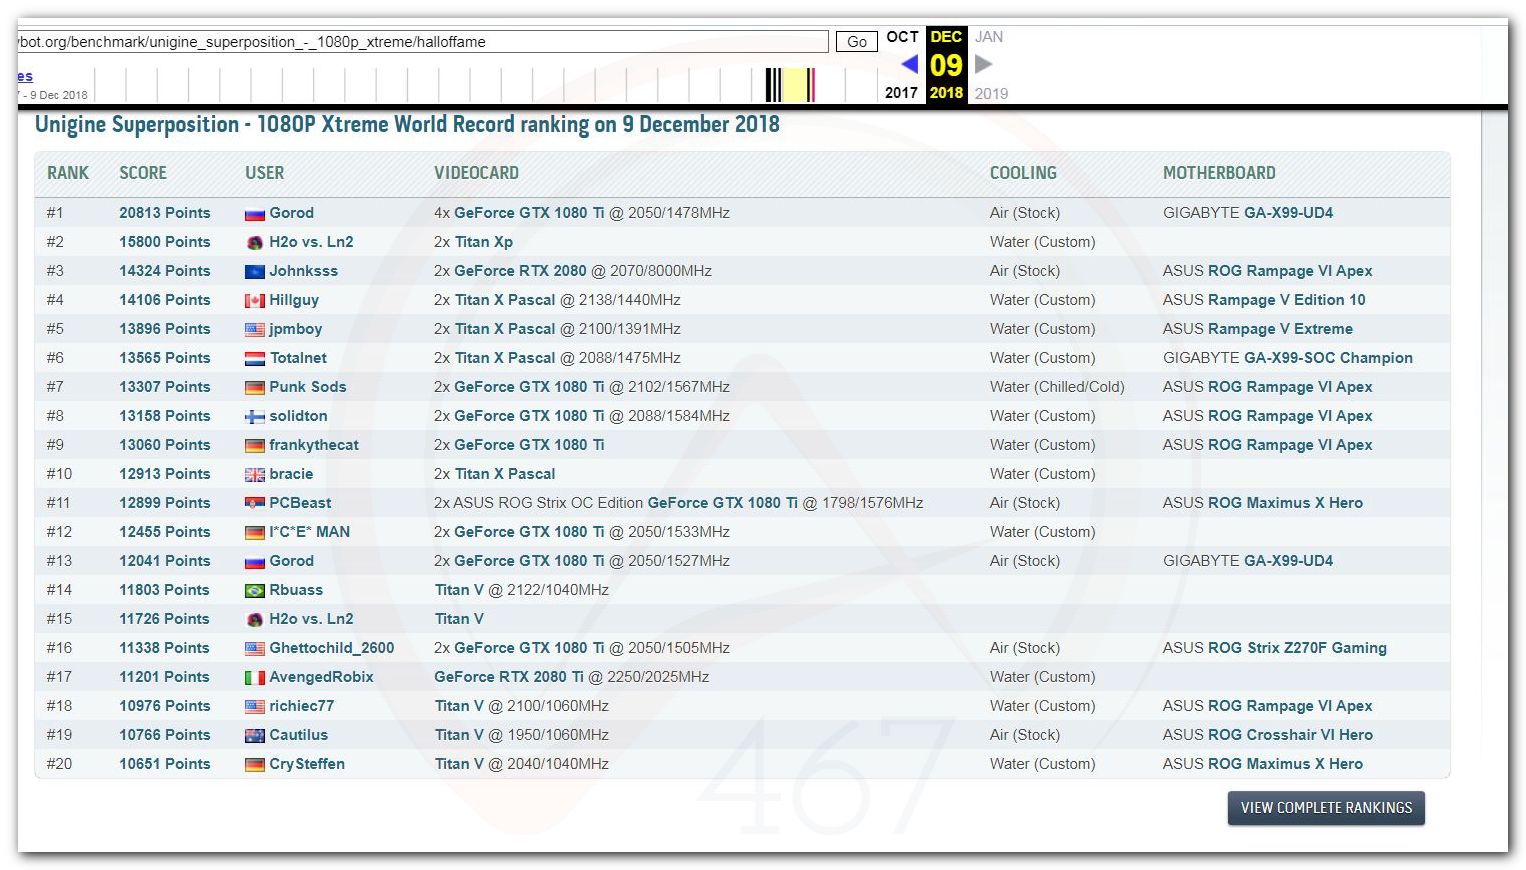This screenshot has height=870, width=1526.
Task: Click the VIEW COMPLETE RANKINGS button
Action: (x=1326, y=808)
